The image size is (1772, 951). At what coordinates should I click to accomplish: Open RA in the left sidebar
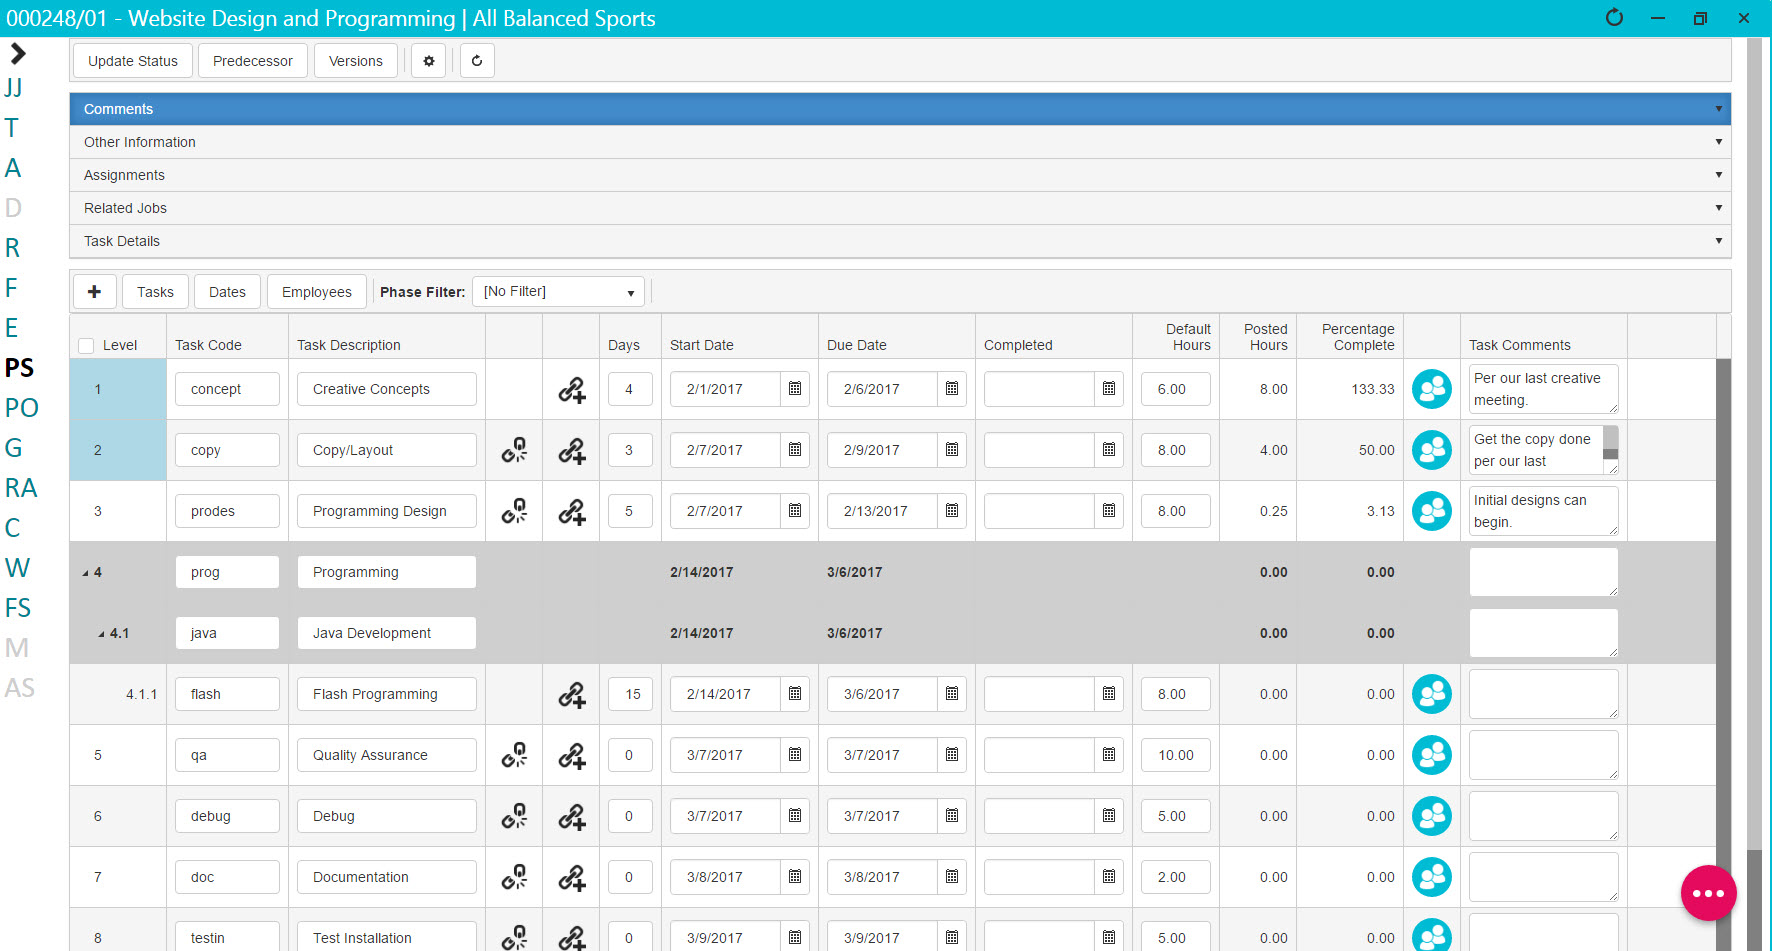[x=21, y=488]
